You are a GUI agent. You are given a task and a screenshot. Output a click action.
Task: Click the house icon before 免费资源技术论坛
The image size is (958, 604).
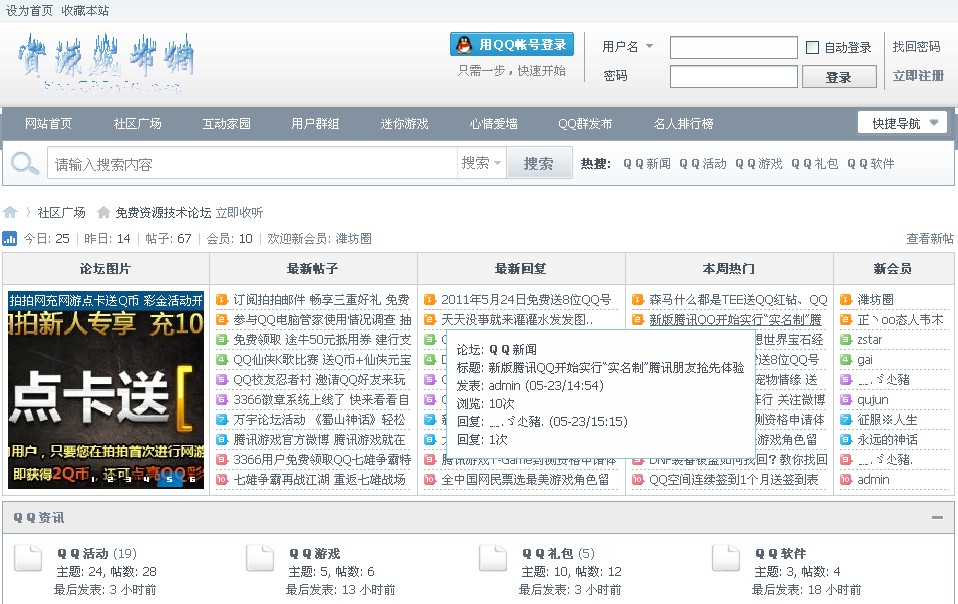pos(103,213)
